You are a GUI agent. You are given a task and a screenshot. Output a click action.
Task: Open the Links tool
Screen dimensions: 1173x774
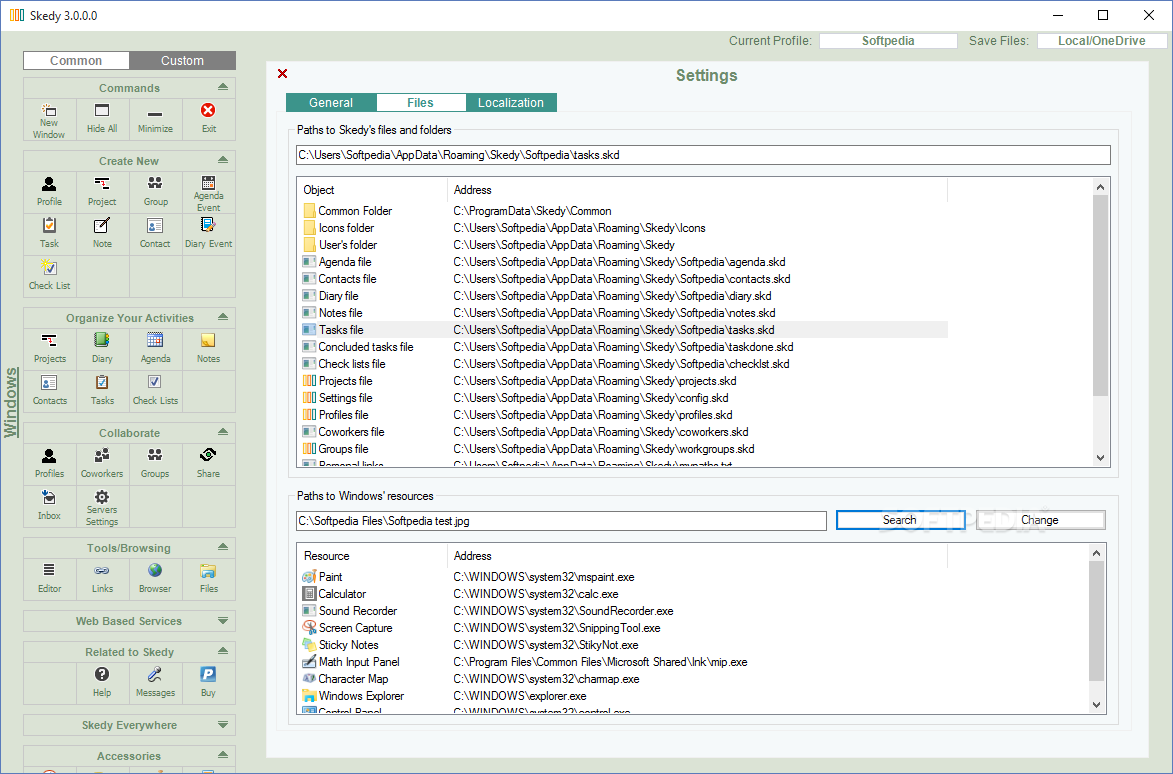pos(102,579)
